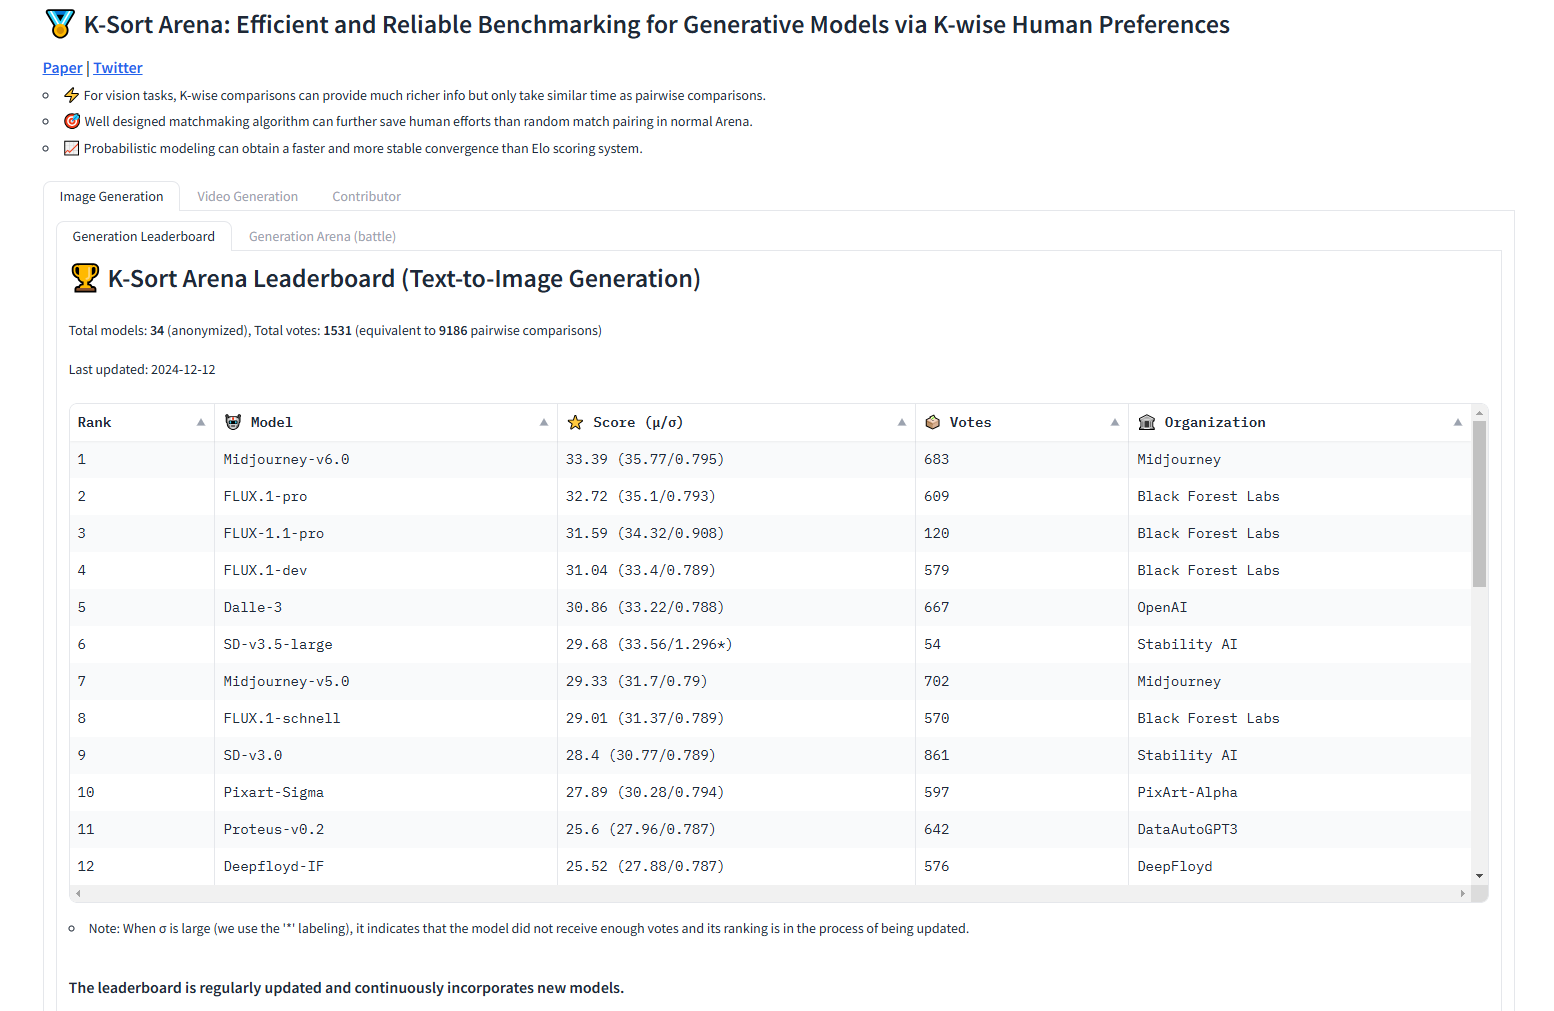Click the dart target icon in second bullet

(x=71, y=120)
